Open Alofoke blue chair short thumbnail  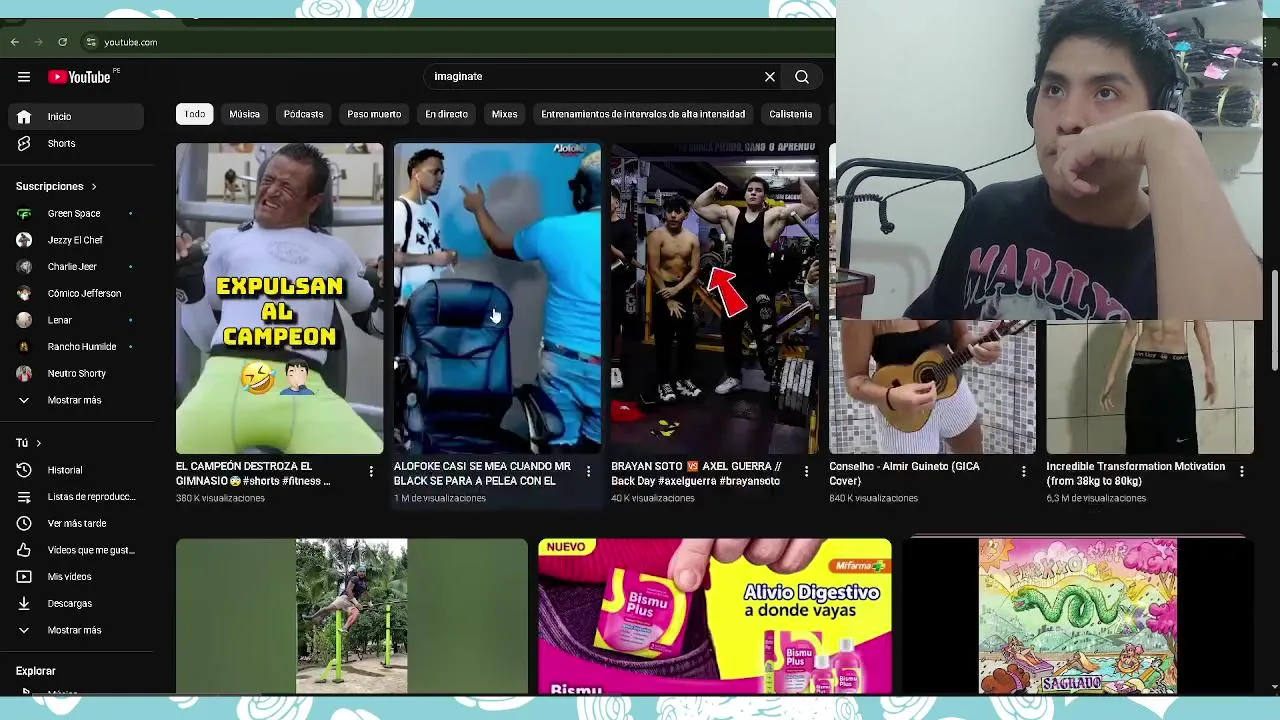click(497, 298)
